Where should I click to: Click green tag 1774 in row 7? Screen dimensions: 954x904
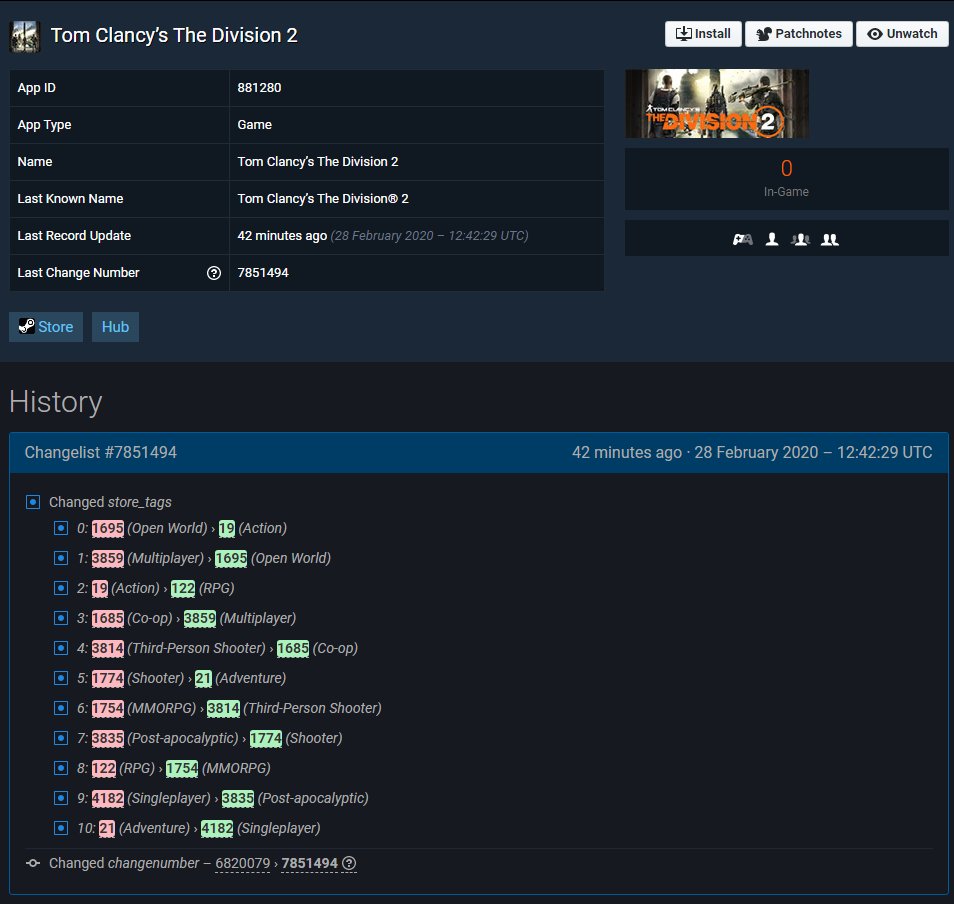tap(266, 738)
